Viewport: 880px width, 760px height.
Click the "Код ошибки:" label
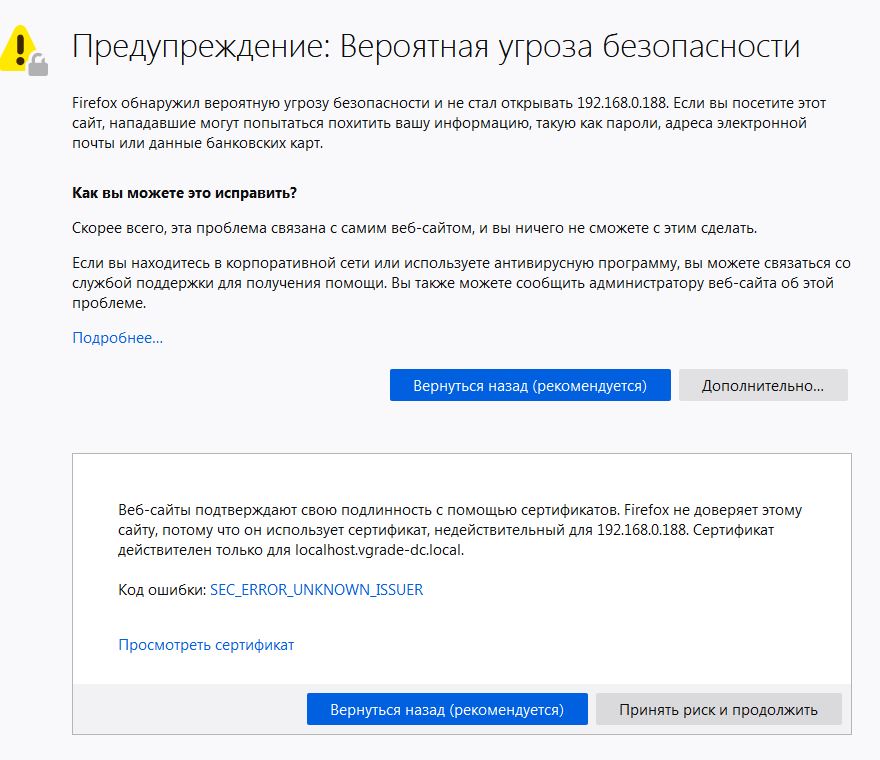(x=161, y=590)
